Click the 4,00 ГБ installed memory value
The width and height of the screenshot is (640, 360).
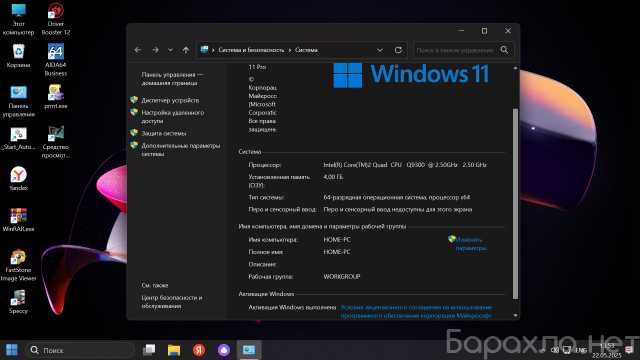point(333,177)
